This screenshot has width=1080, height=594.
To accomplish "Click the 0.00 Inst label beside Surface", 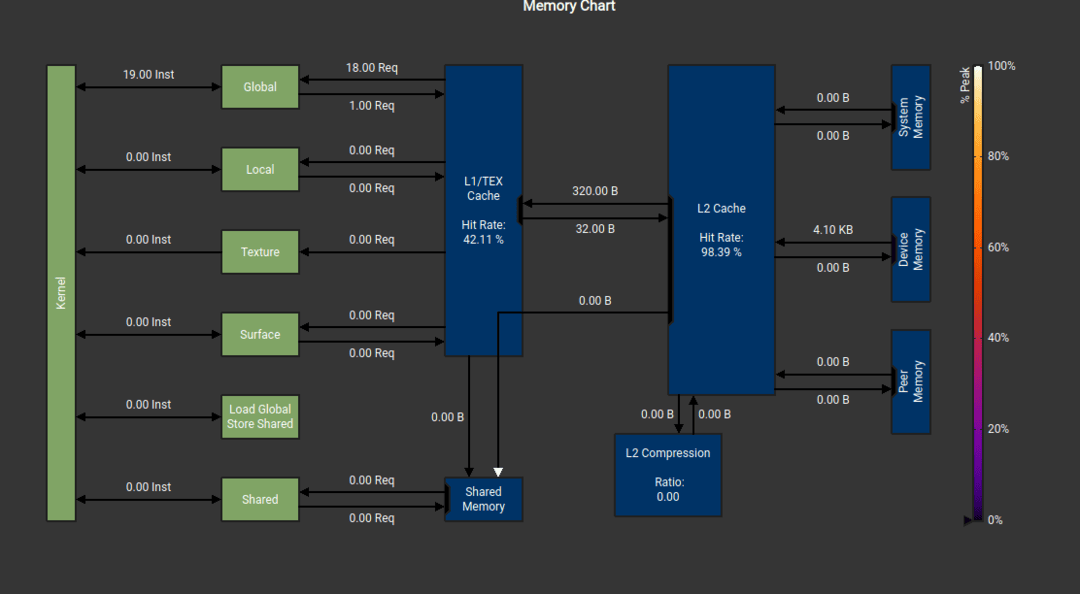I will (148, 322).
